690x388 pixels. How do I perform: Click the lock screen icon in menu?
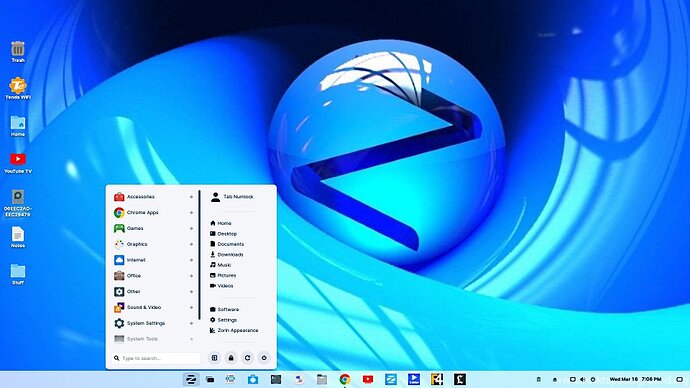pyautogui.click(x=231, y=358)
